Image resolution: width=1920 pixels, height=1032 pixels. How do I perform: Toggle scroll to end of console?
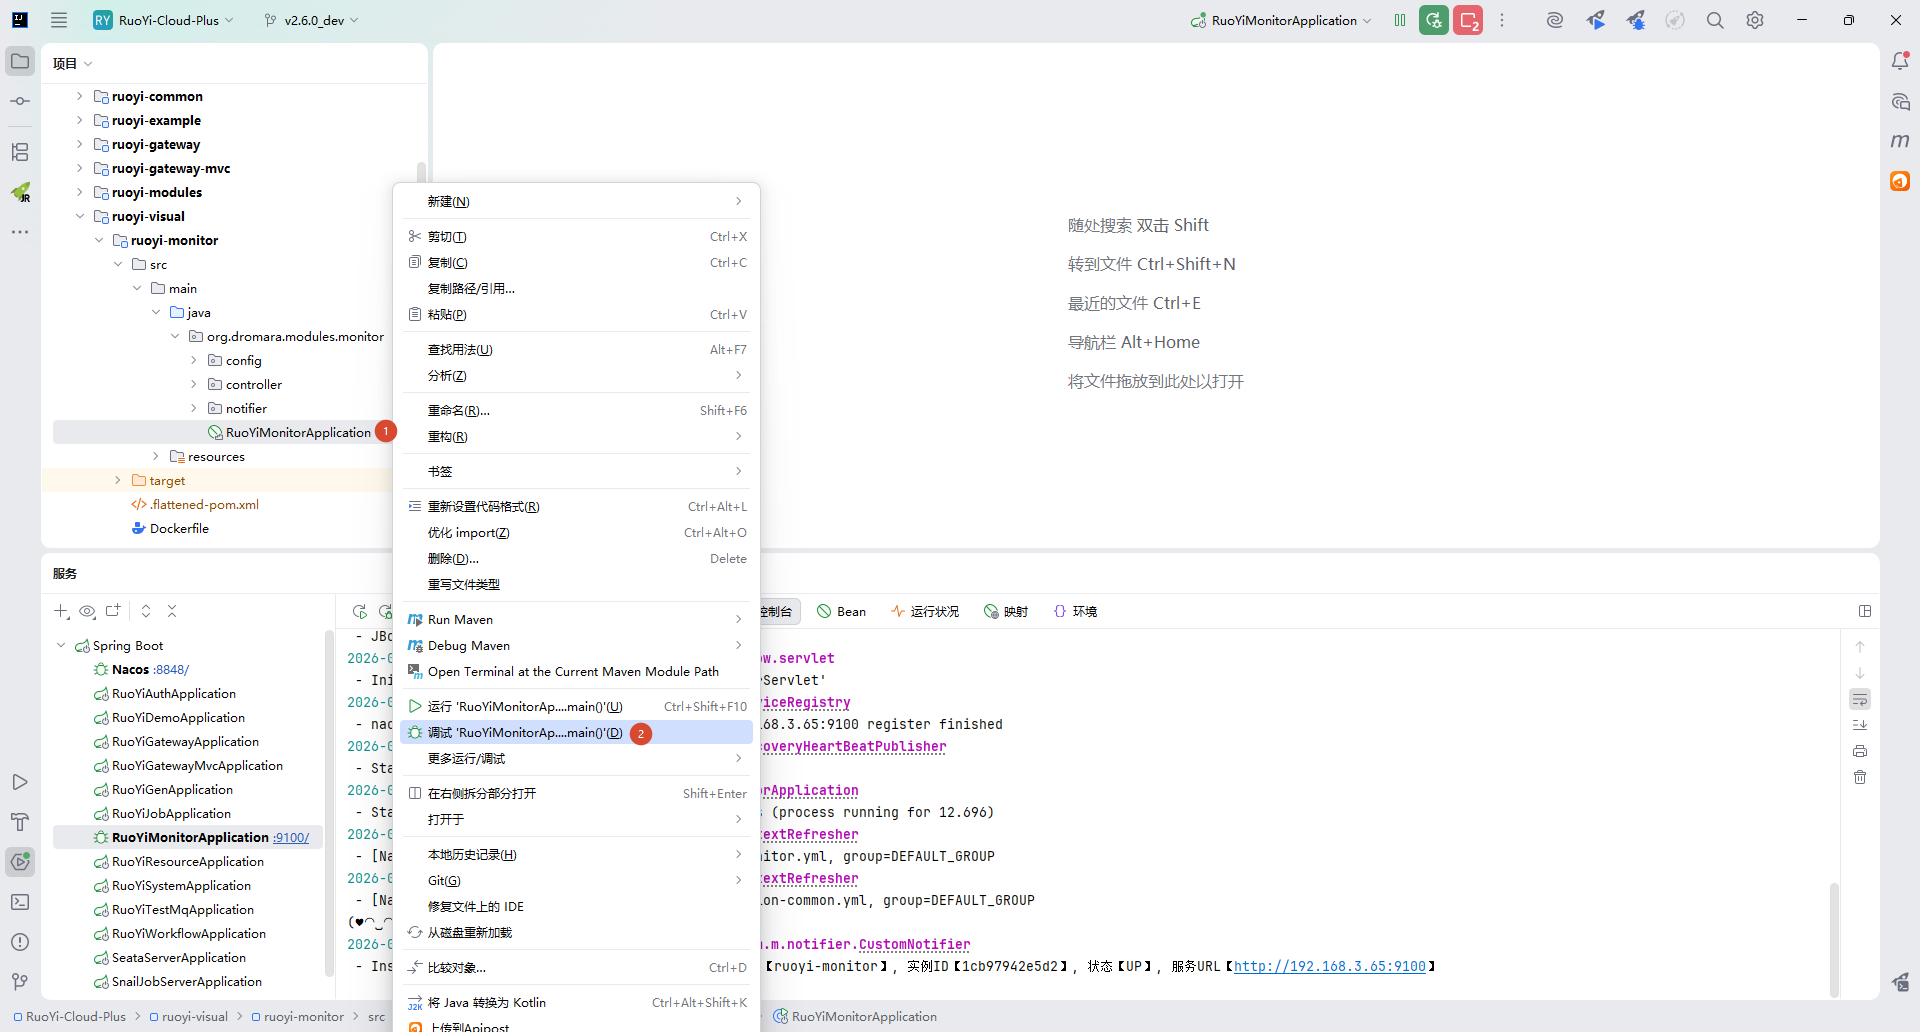(x=1860, y=725)
